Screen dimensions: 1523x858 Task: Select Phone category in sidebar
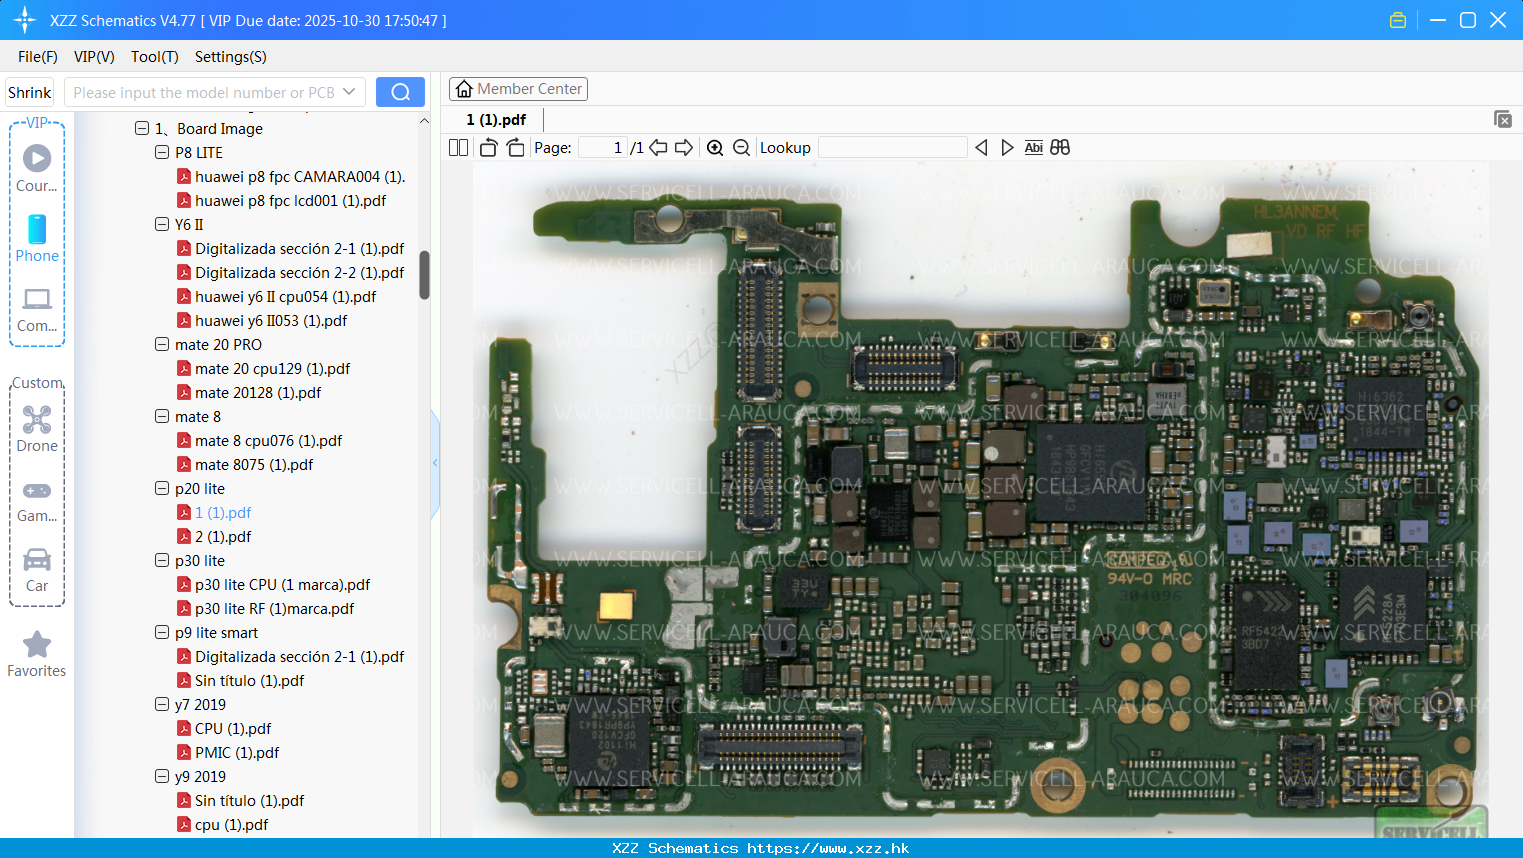click(37, 239)
